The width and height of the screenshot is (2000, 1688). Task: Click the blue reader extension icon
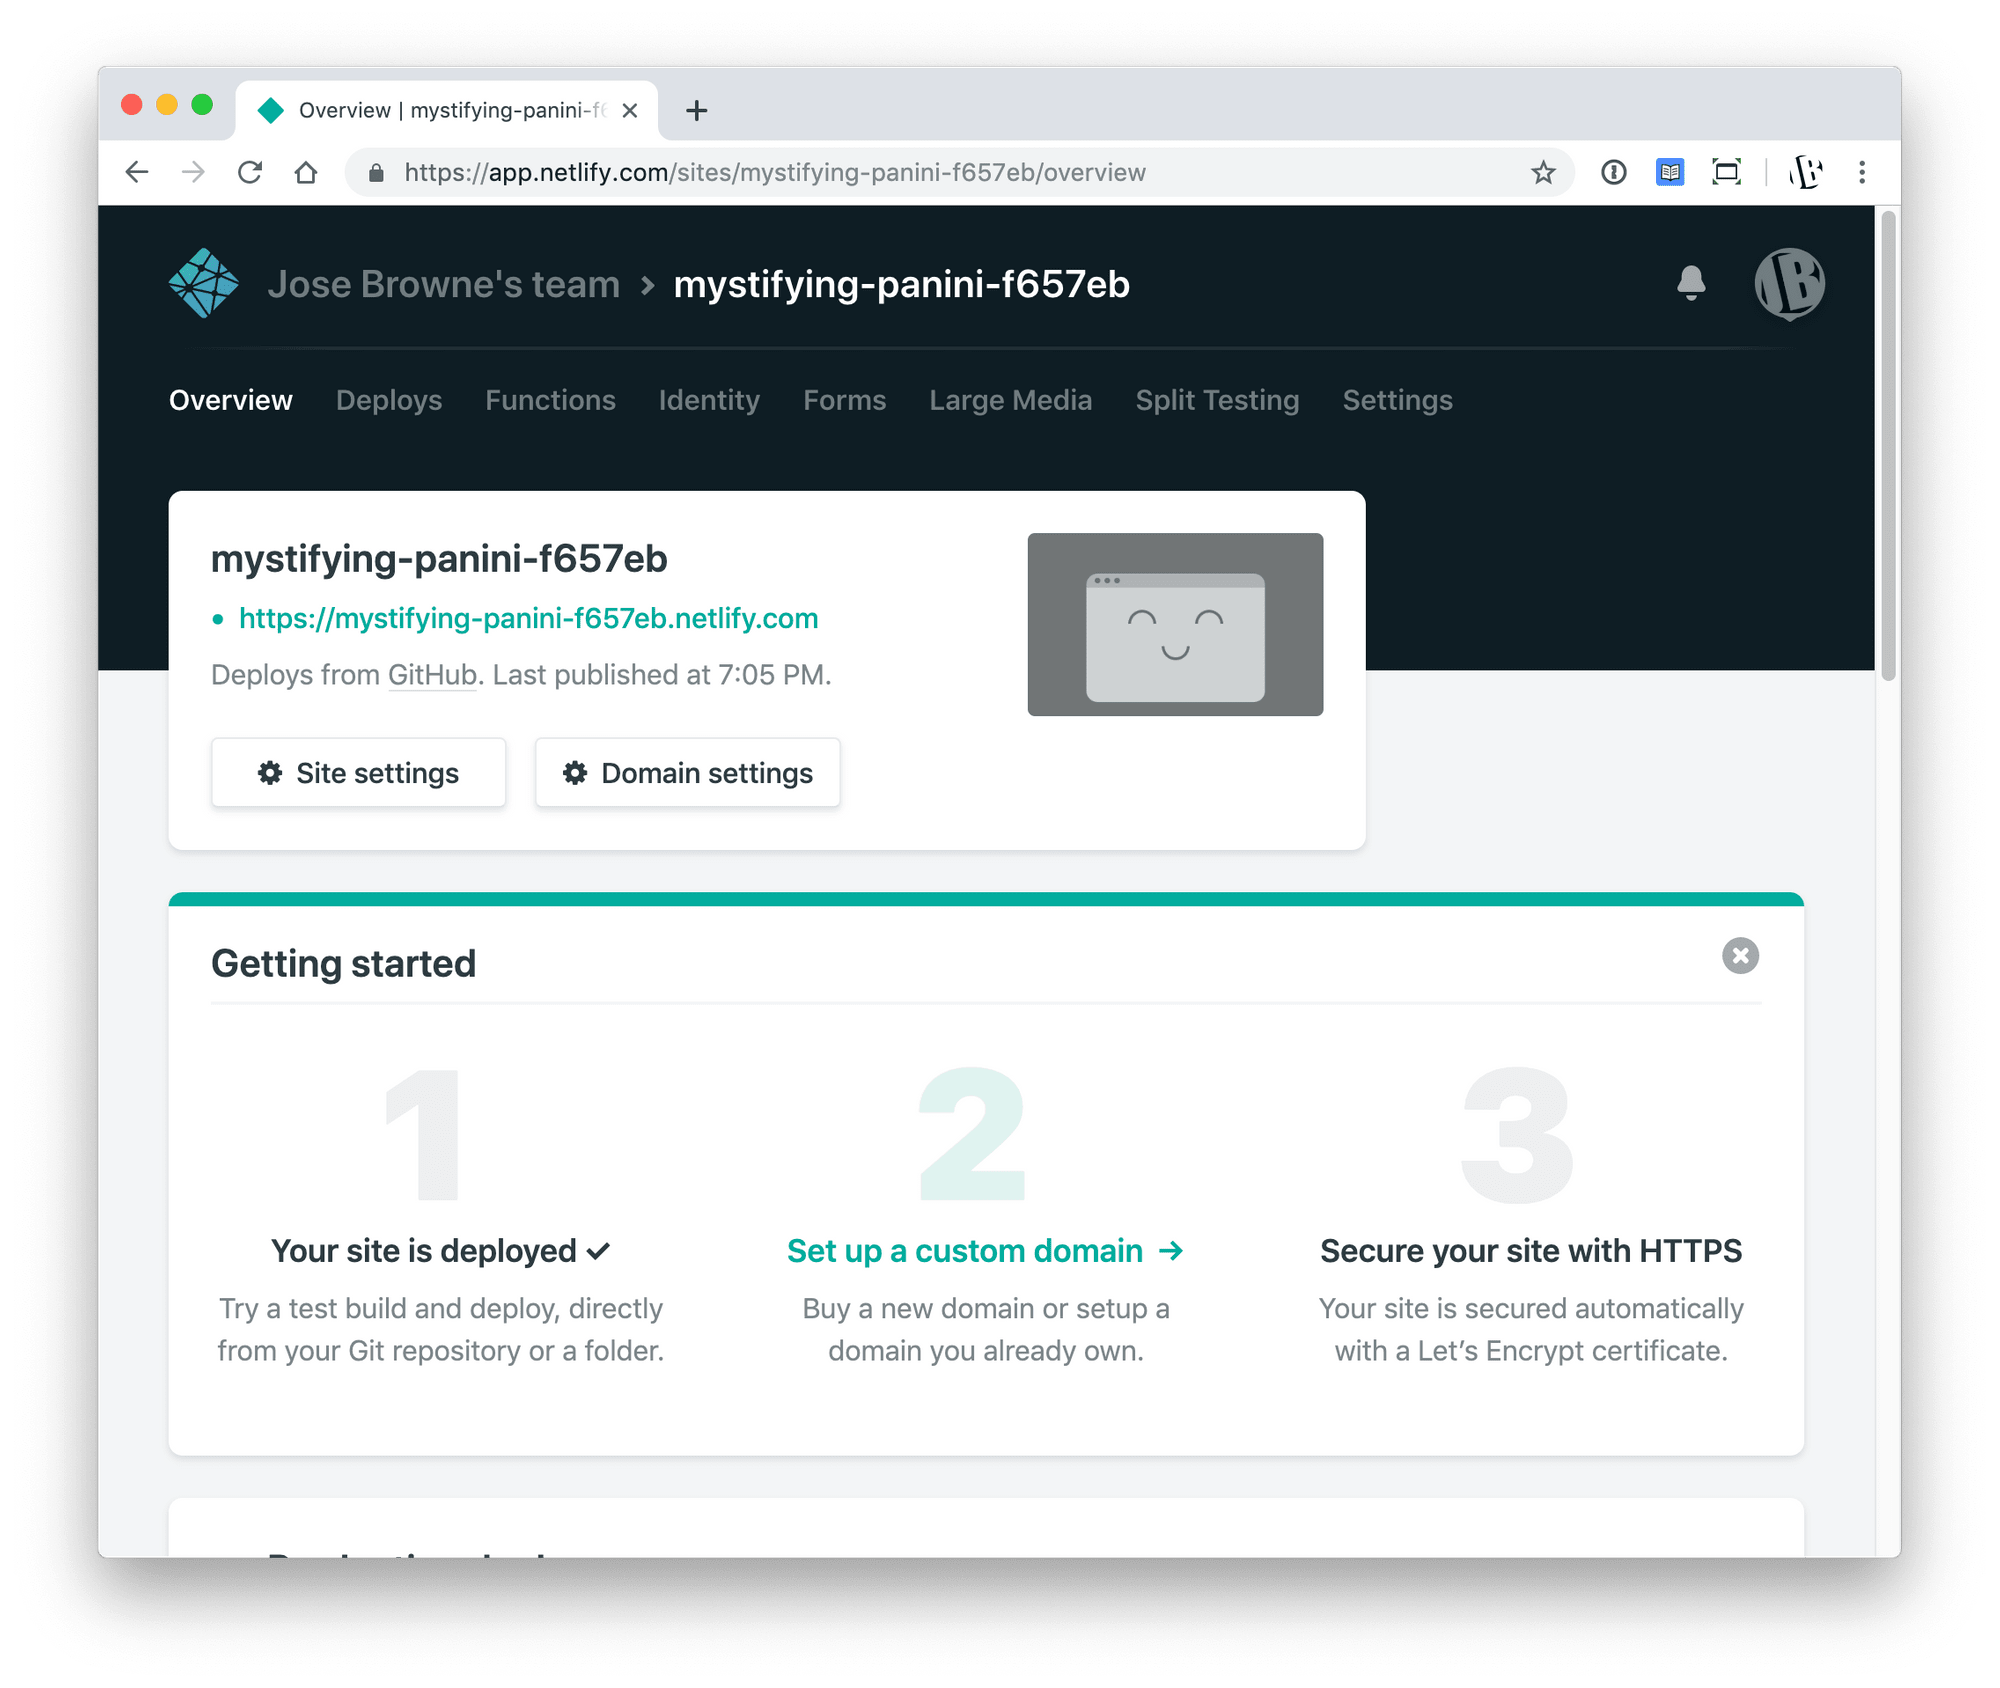click(x=1670, y=172)
